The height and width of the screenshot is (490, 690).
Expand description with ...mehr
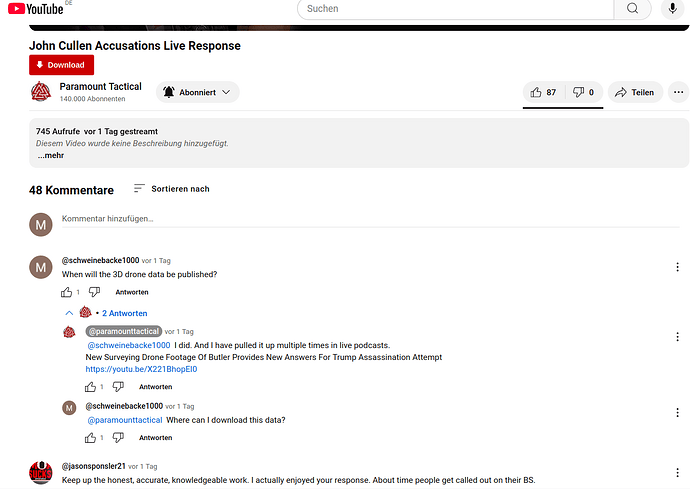[51, 155]
